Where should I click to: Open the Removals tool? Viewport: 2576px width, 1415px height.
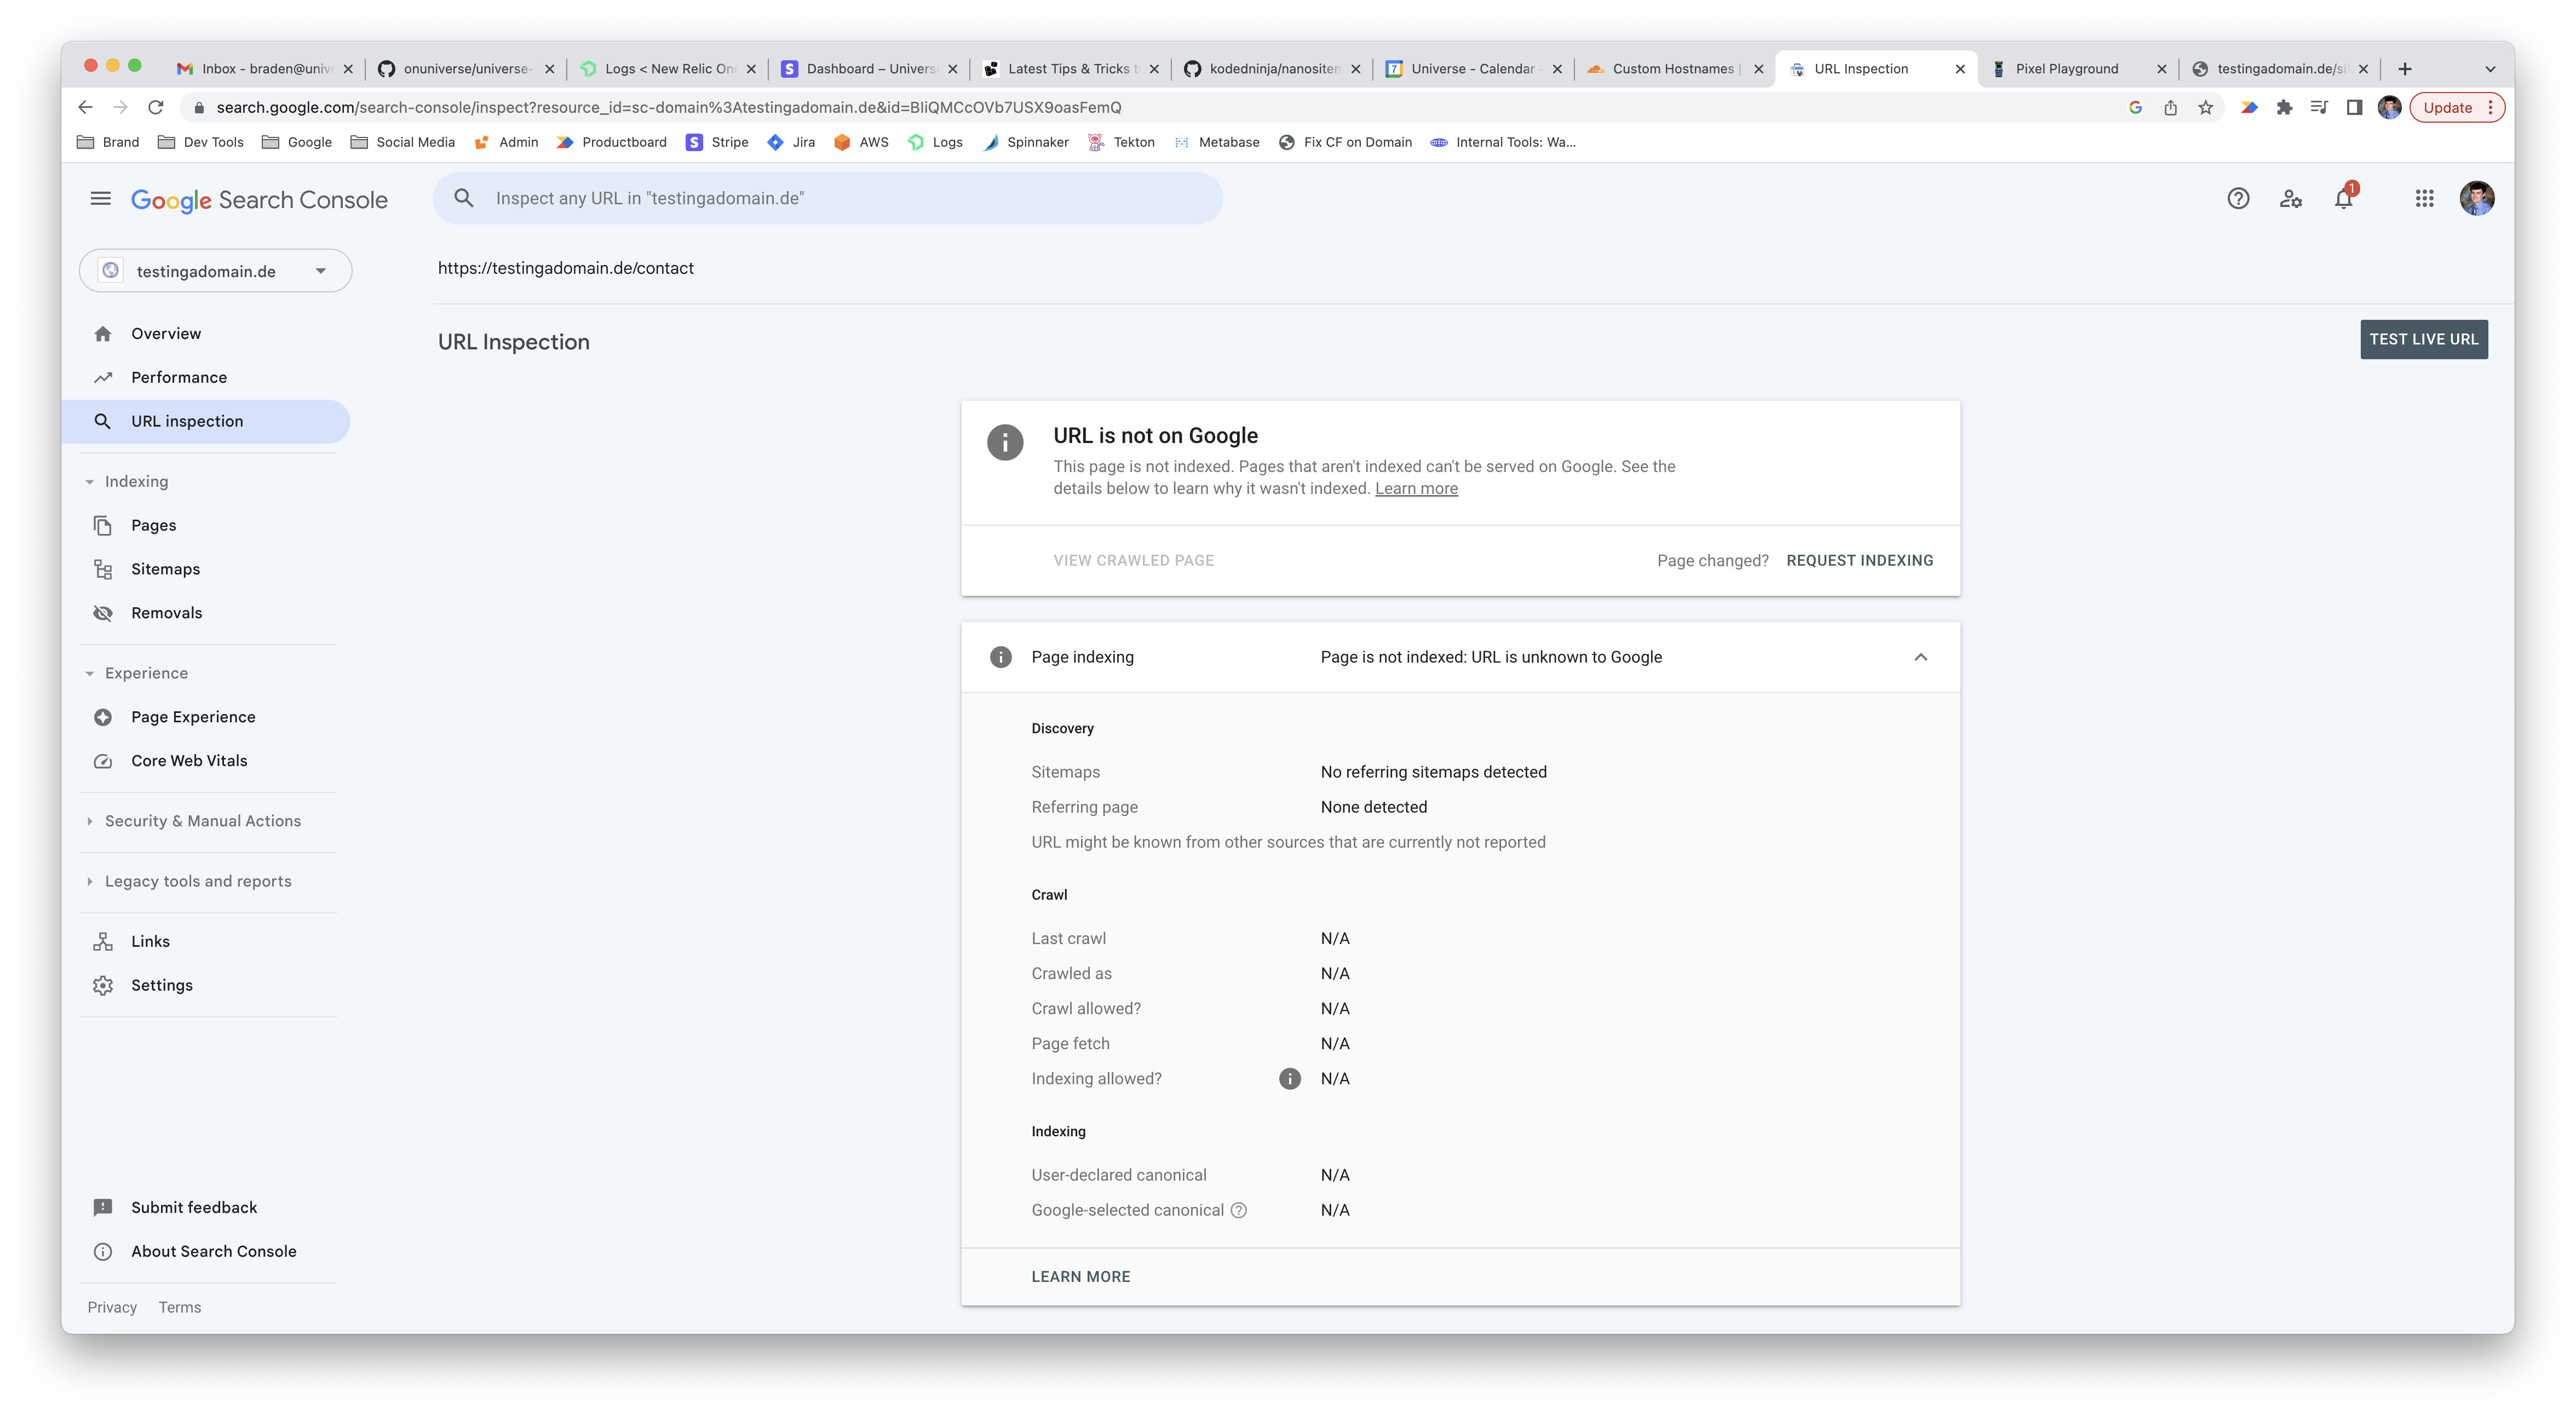click(x=206, y=613)
